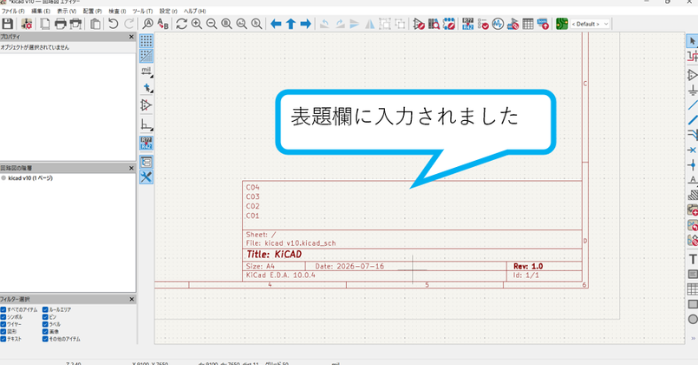Open the 編集 (Edit) menu
This screenshot has height=365, width=698.
pyautogui.click(x=41, y=11)
